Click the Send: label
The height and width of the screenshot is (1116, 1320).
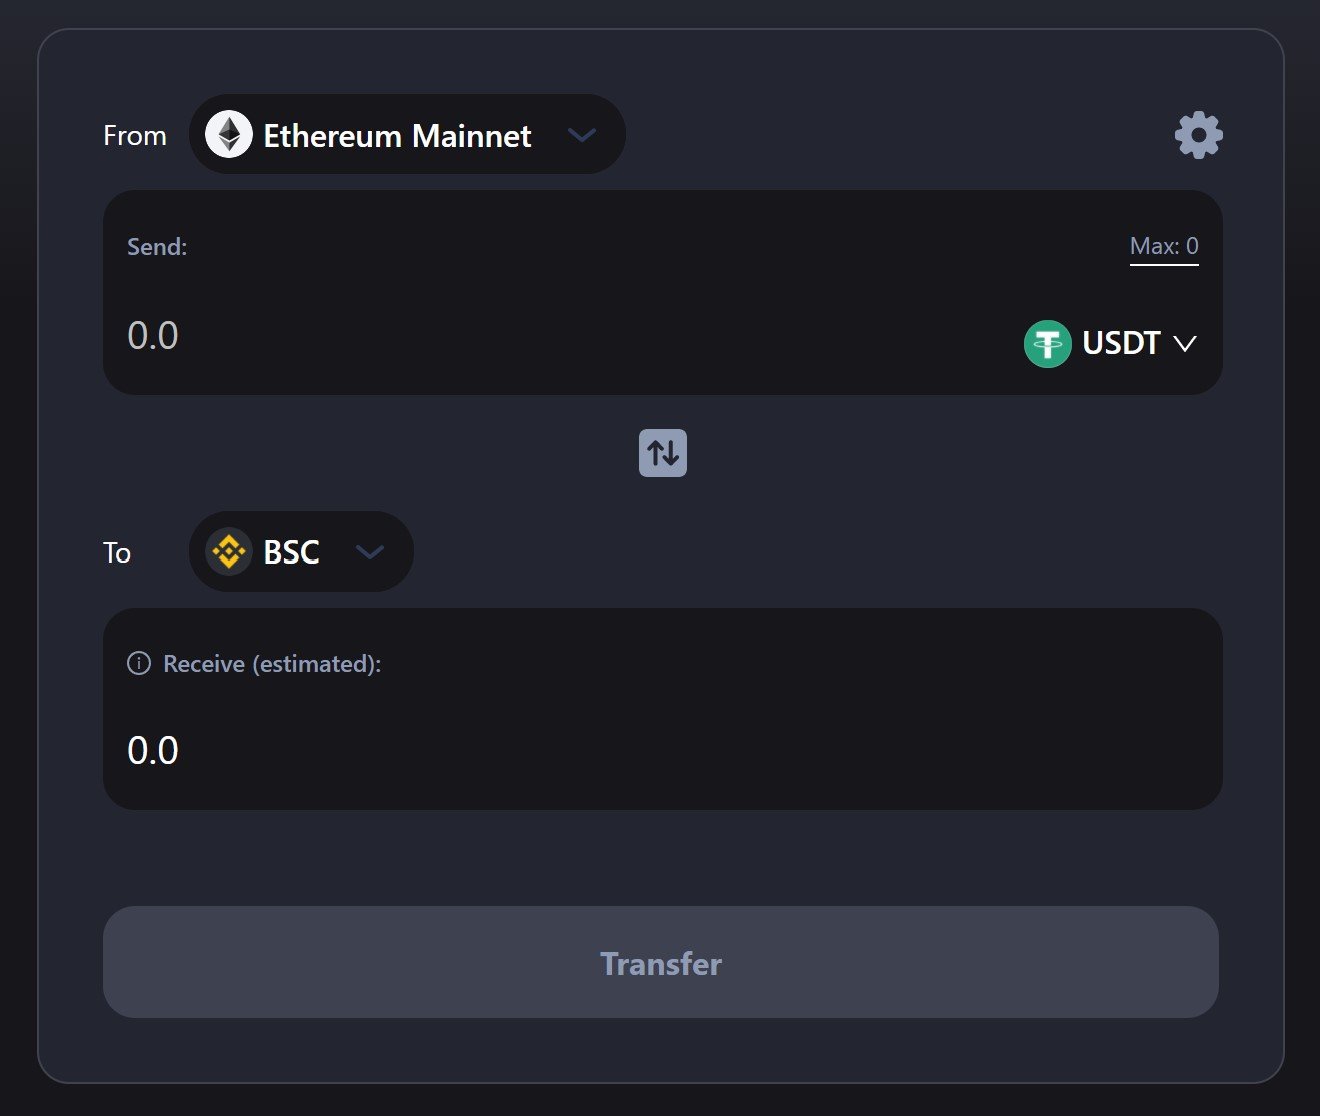[157, 247]
